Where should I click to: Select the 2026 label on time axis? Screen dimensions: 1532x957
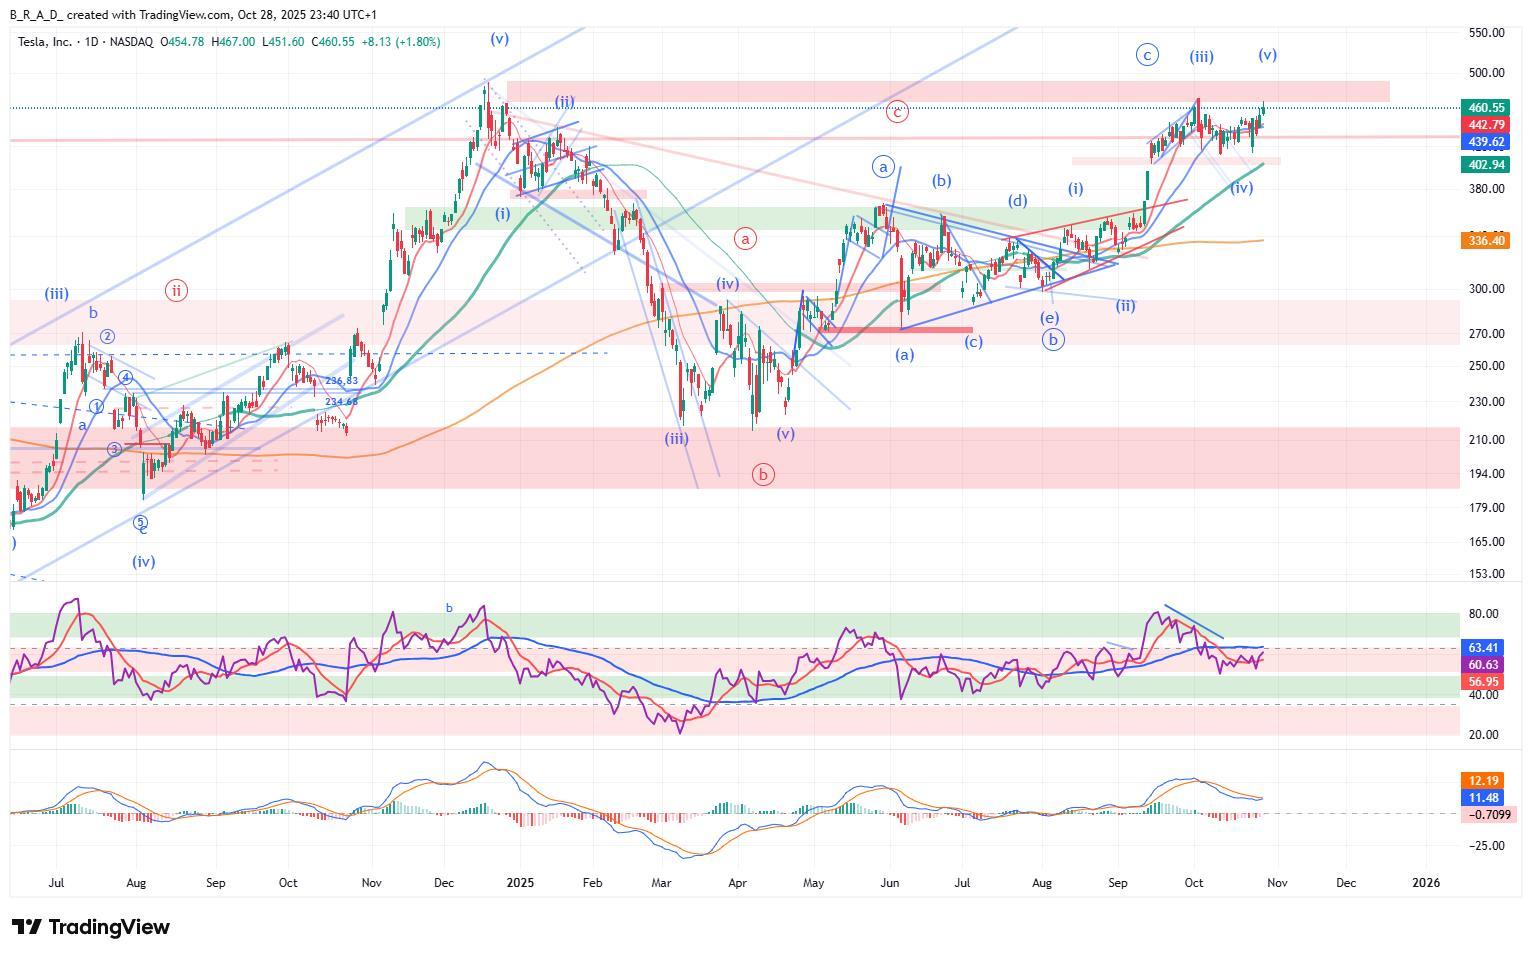pyautogui.click(x=1425, y=883)
